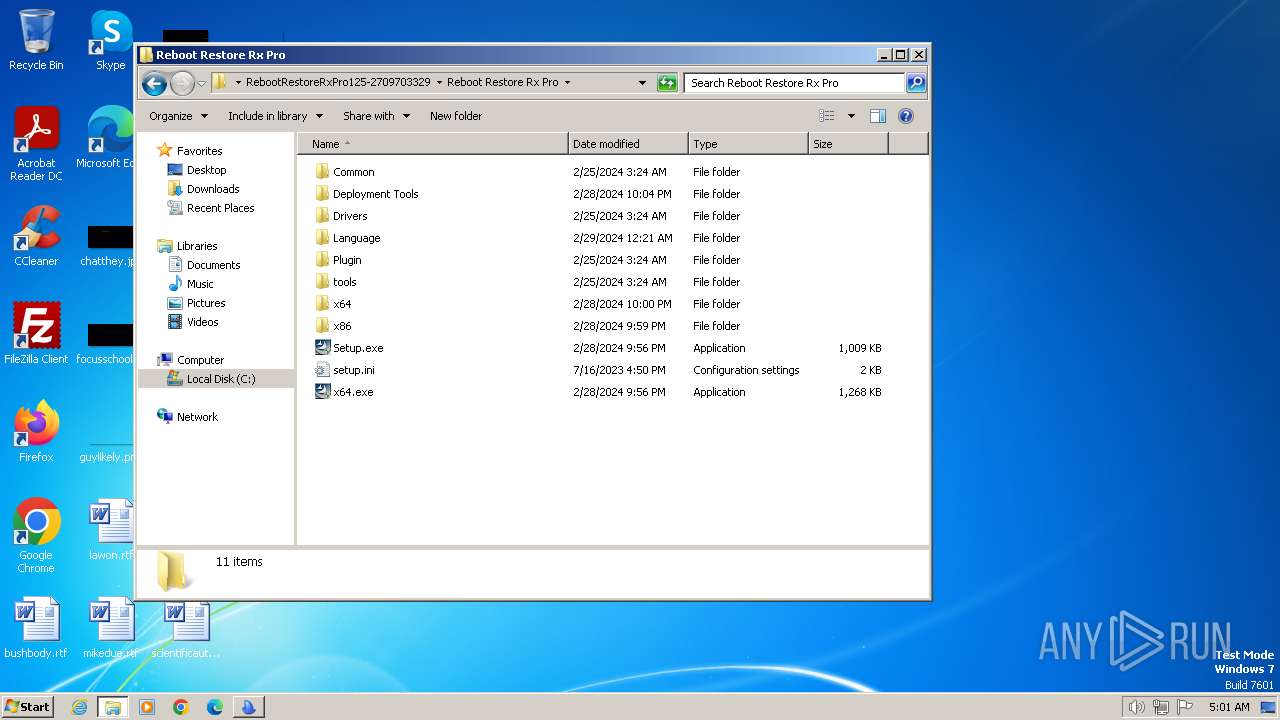The width and height of the screenshot is (1280, 720).
Task: Click the Start button on the taskbar
Action: [28, 706]
